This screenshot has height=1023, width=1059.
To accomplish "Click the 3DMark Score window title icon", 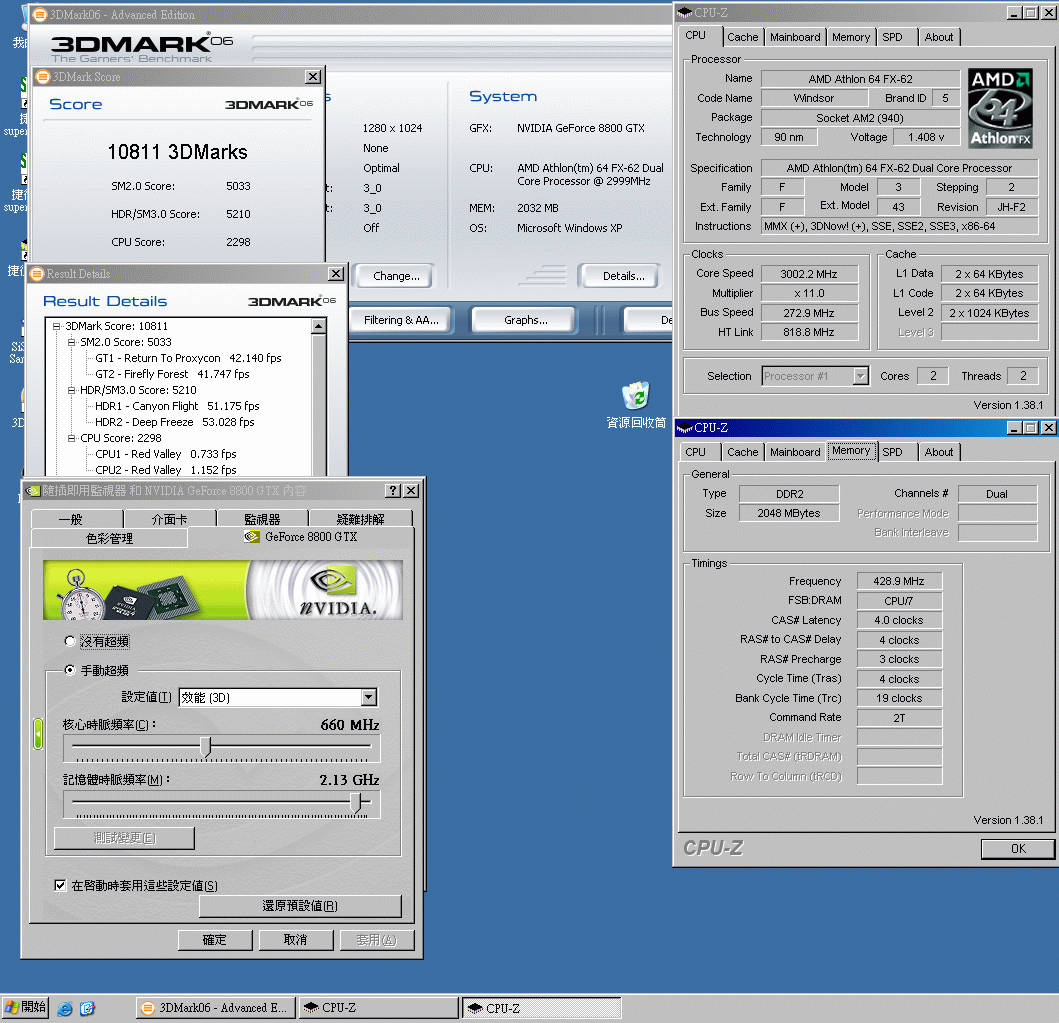I will tap(43, 77).
